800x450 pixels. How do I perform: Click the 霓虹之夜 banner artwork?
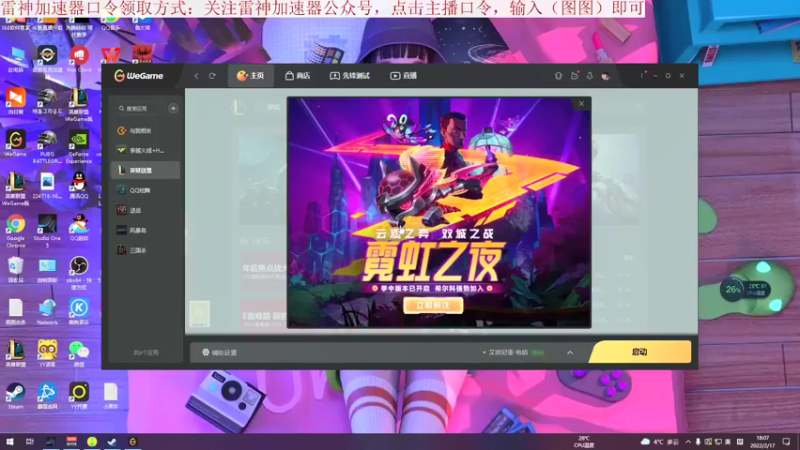439,212
